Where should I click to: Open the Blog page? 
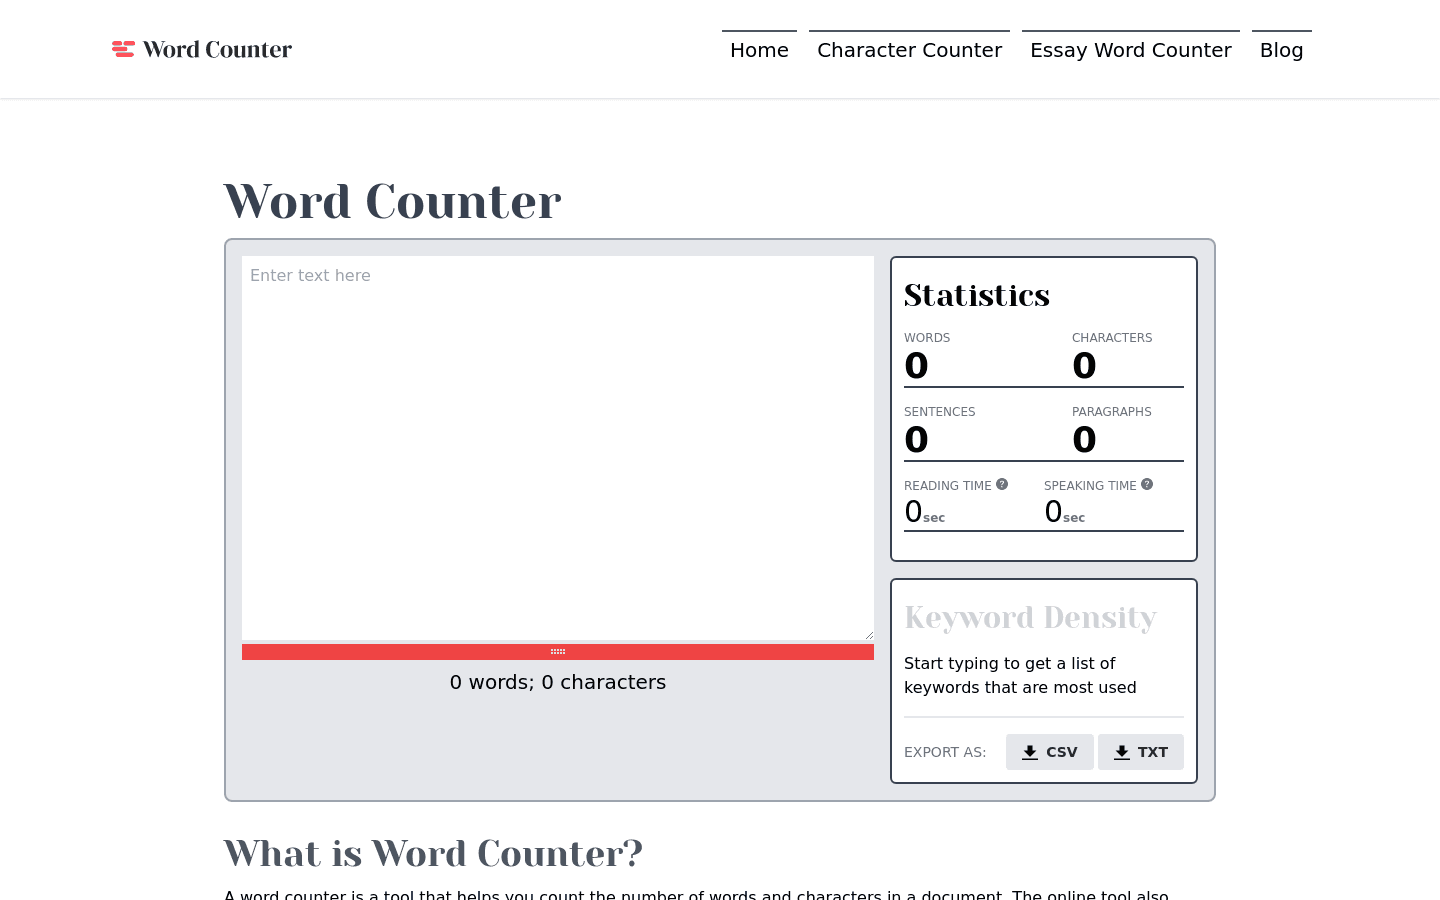[x=1281, y=50]
